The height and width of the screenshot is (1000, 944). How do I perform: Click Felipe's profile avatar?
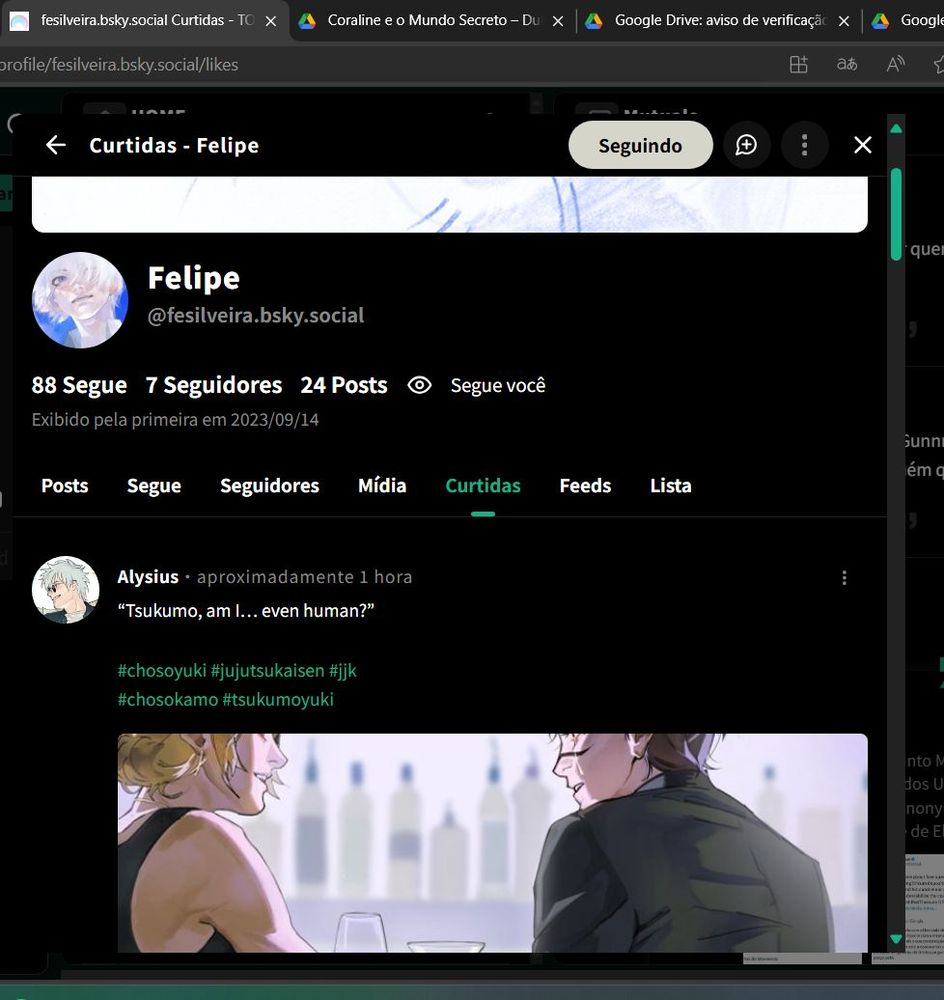click(x=80, y=300)
